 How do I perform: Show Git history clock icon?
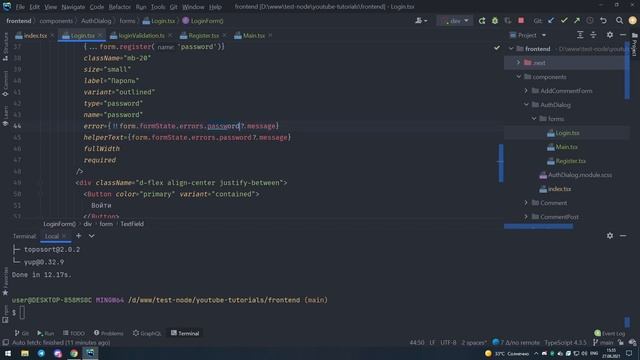click(x=590, y=20)
